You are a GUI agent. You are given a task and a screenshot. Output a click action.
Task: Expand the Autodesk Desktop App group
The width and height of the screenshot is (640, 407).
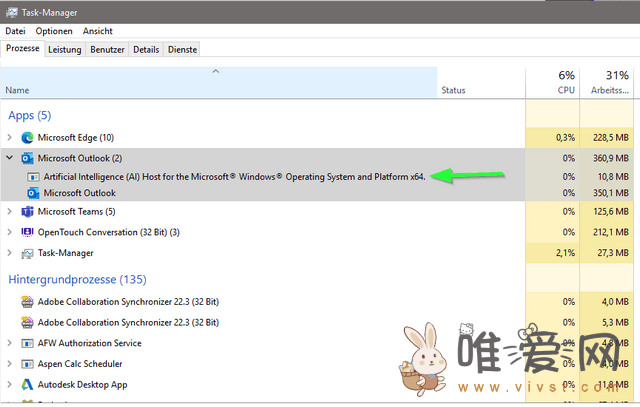click(9, 384)
